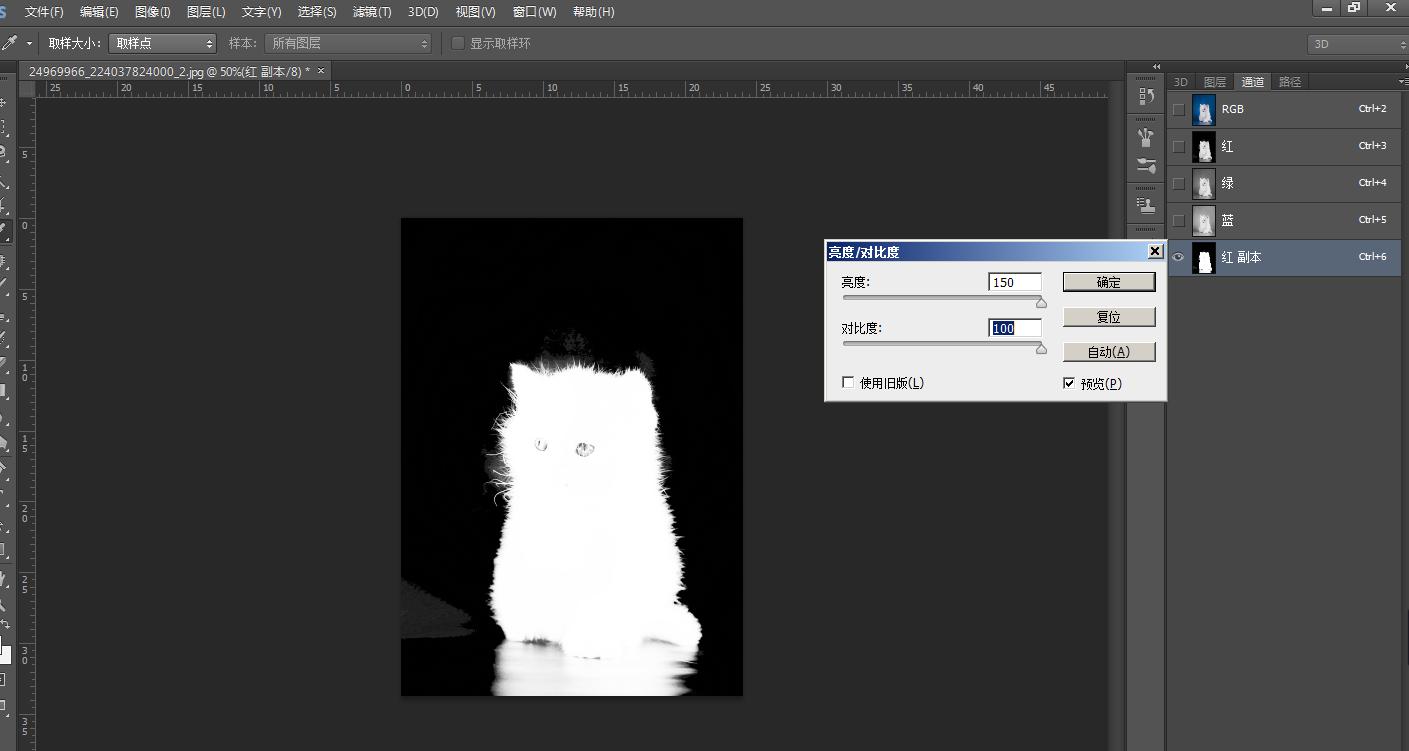This screenshot has width=1409, height=751.
Task: Toggle visibility of the 绿 channel
Action: click(x=1179, y=183)
